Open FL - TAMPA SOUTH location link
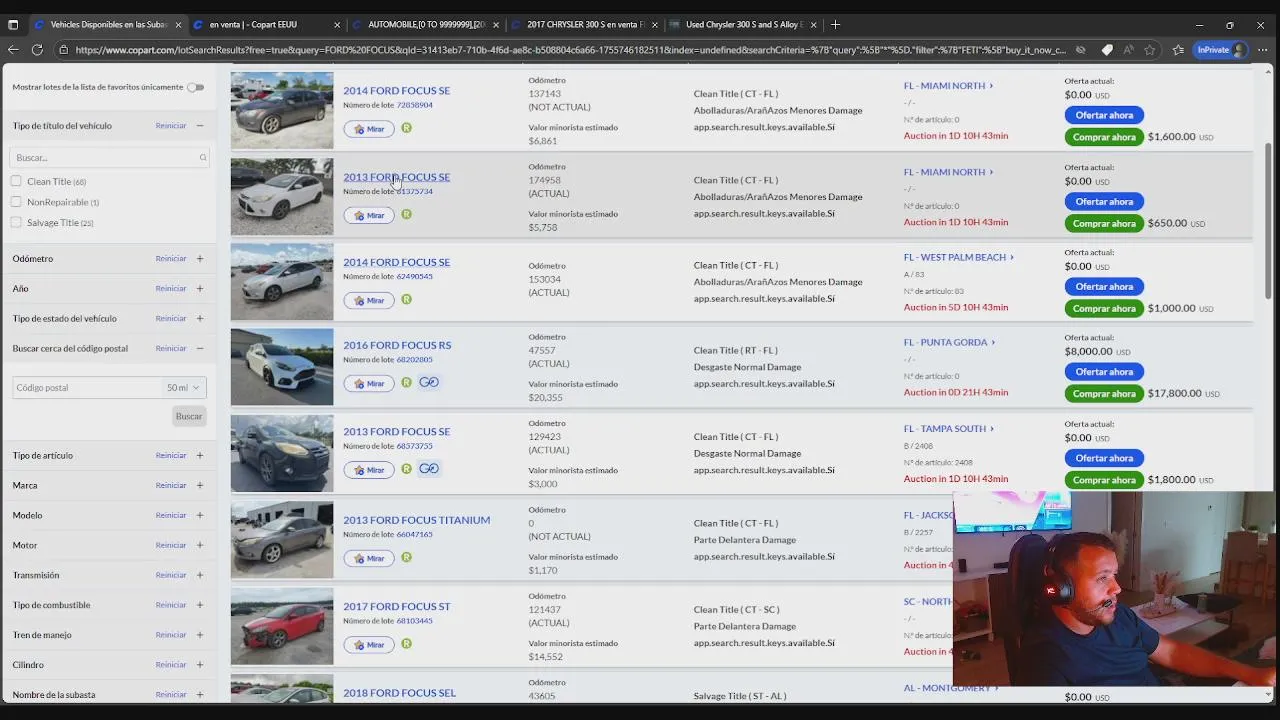 948,428
